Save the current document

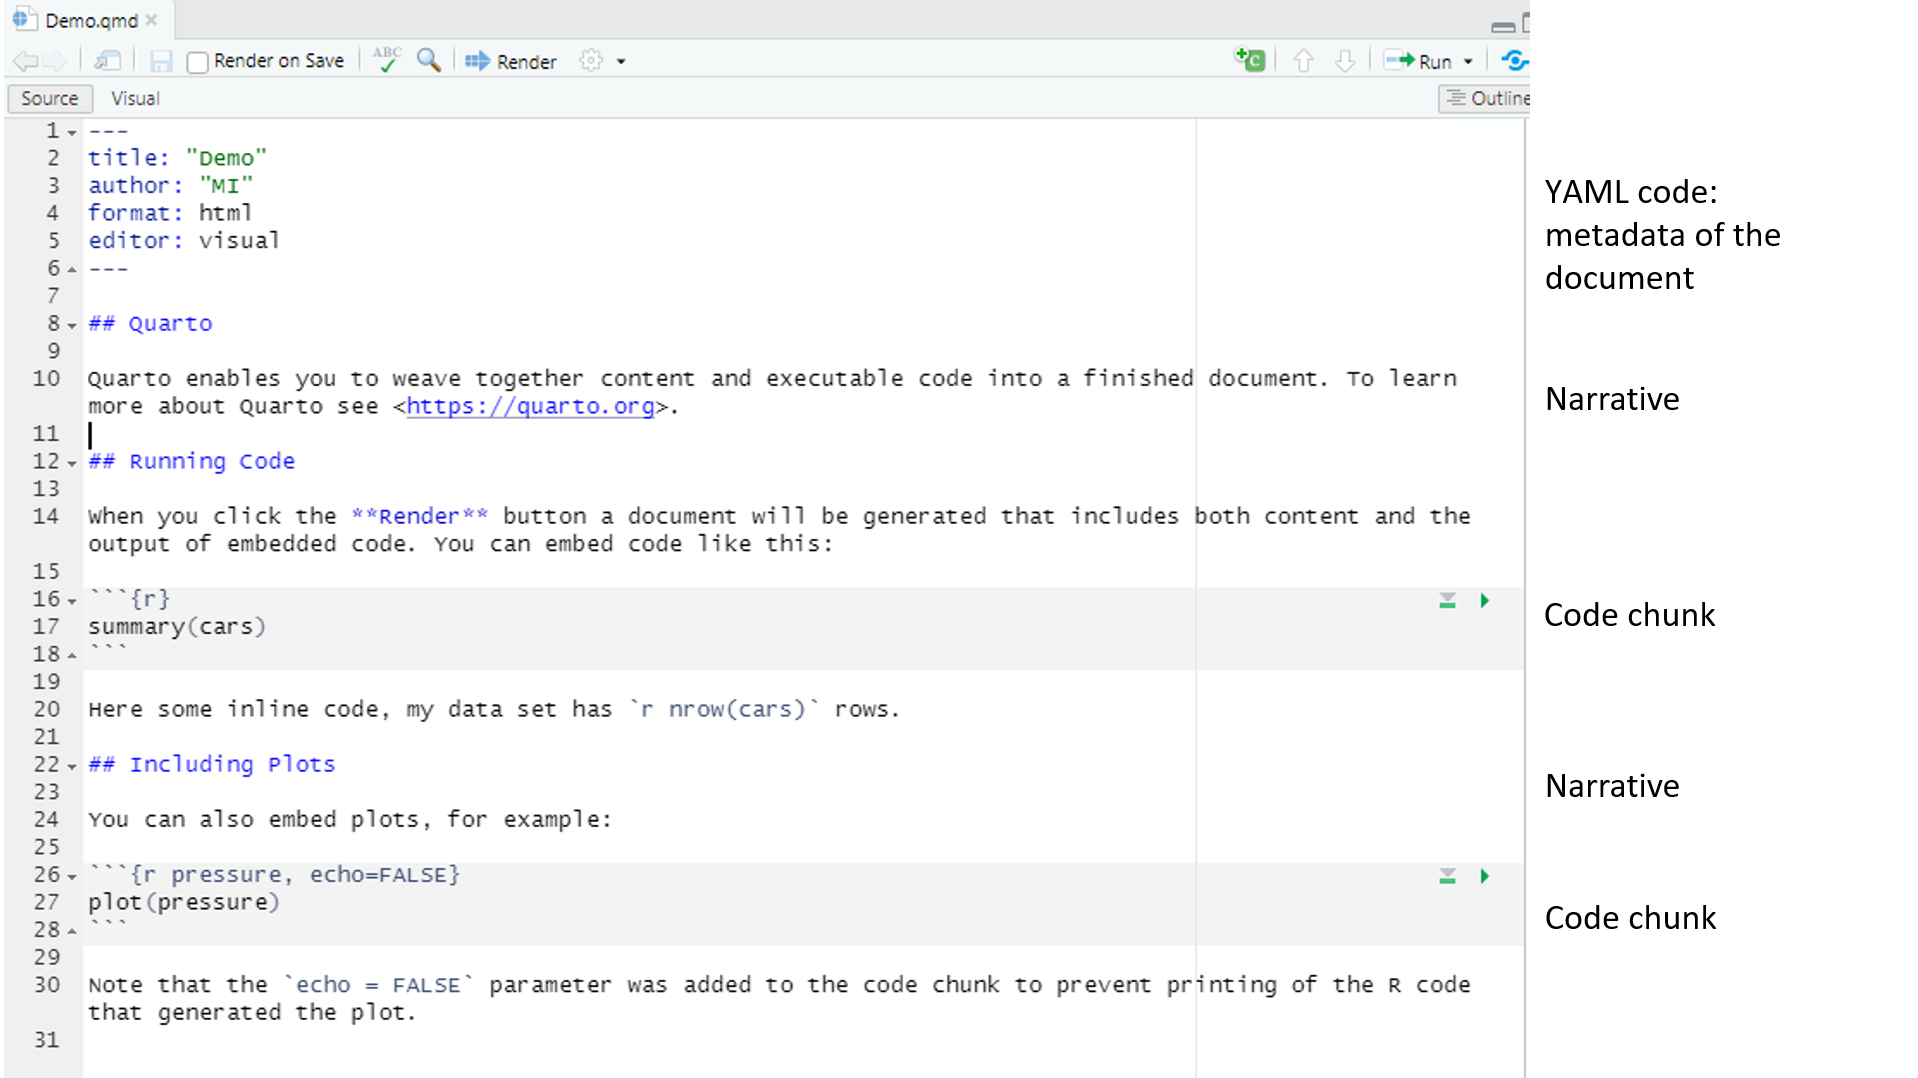point(161,62)
